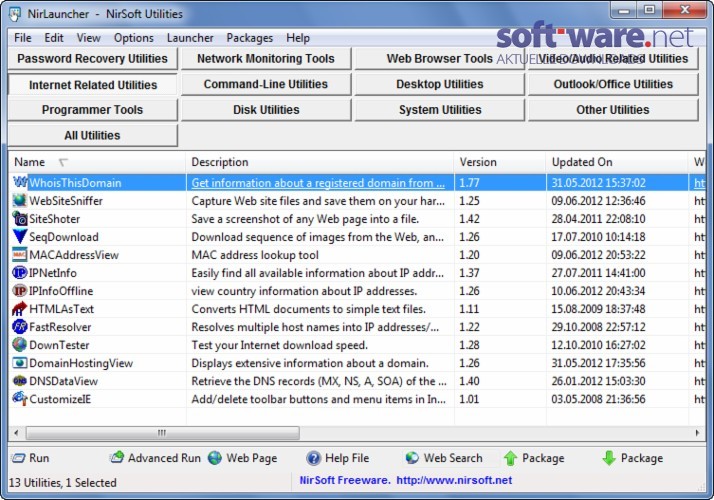Image resolution: width=714 pixels, height=500 pixels.
Task: Switch to Network Monitoring Tools category
Action: pos(266,59)
